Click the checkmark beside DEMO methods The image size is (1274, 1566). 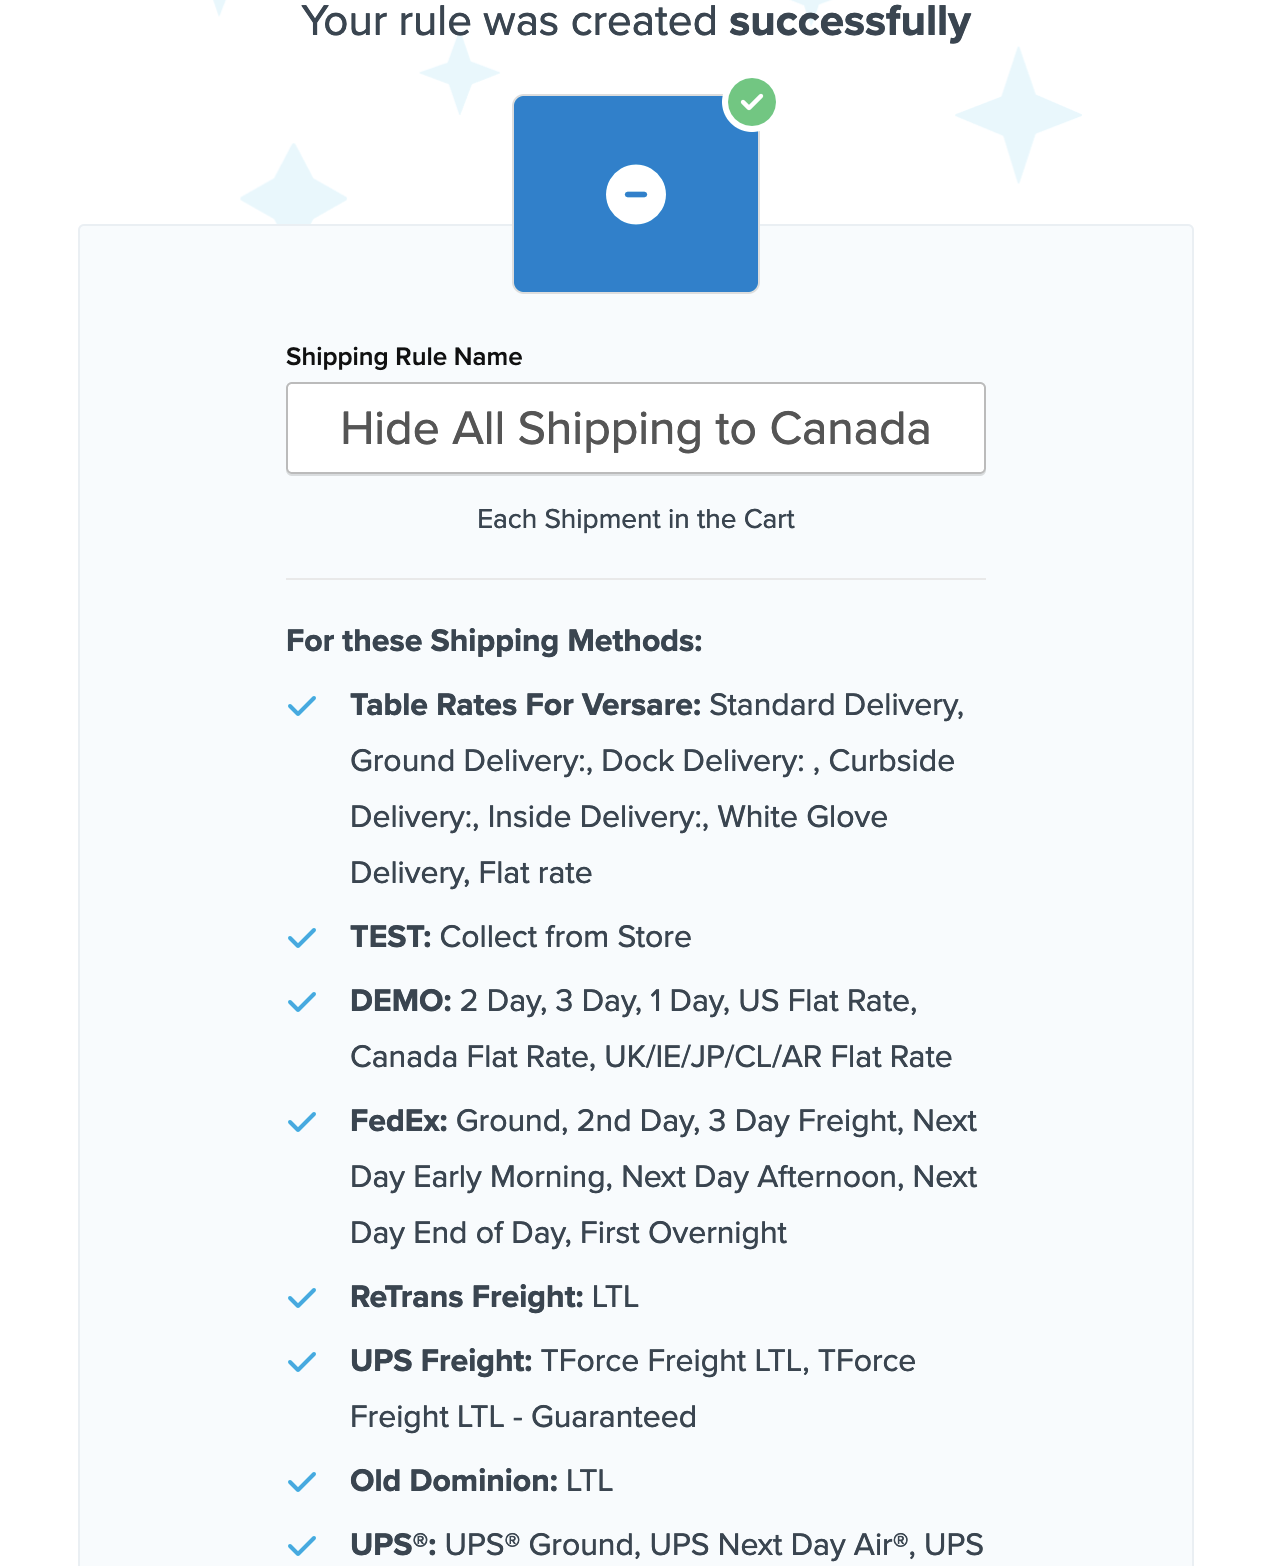(x=302, y=1002)
